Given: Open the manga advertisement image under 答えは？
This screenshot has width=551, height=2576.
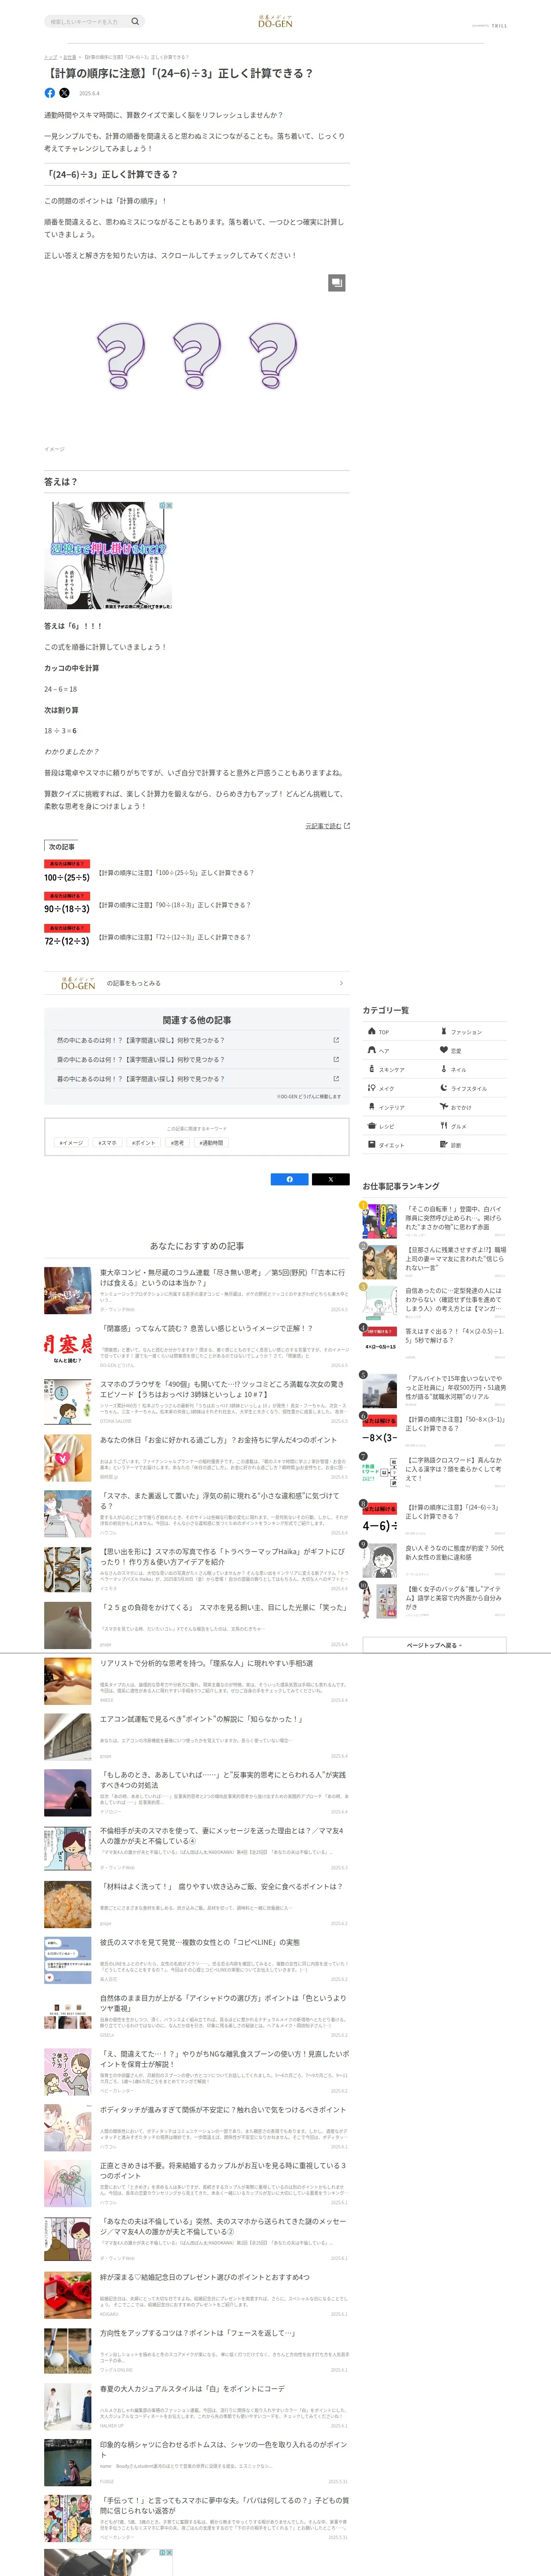Looking at the screenshot, I should (108, 556).
